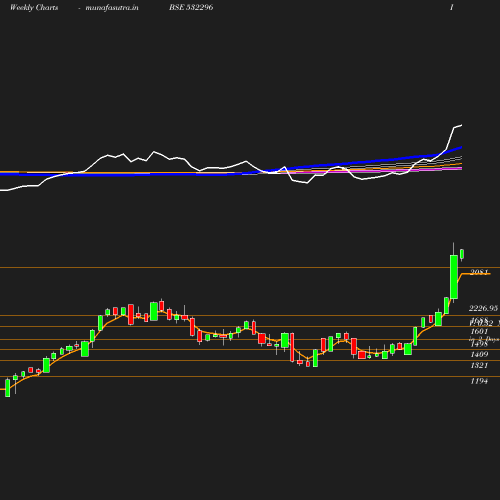Click the 2226.95 current price label
The width and height of the screenshot is (500, 500).
coord(483,308)
